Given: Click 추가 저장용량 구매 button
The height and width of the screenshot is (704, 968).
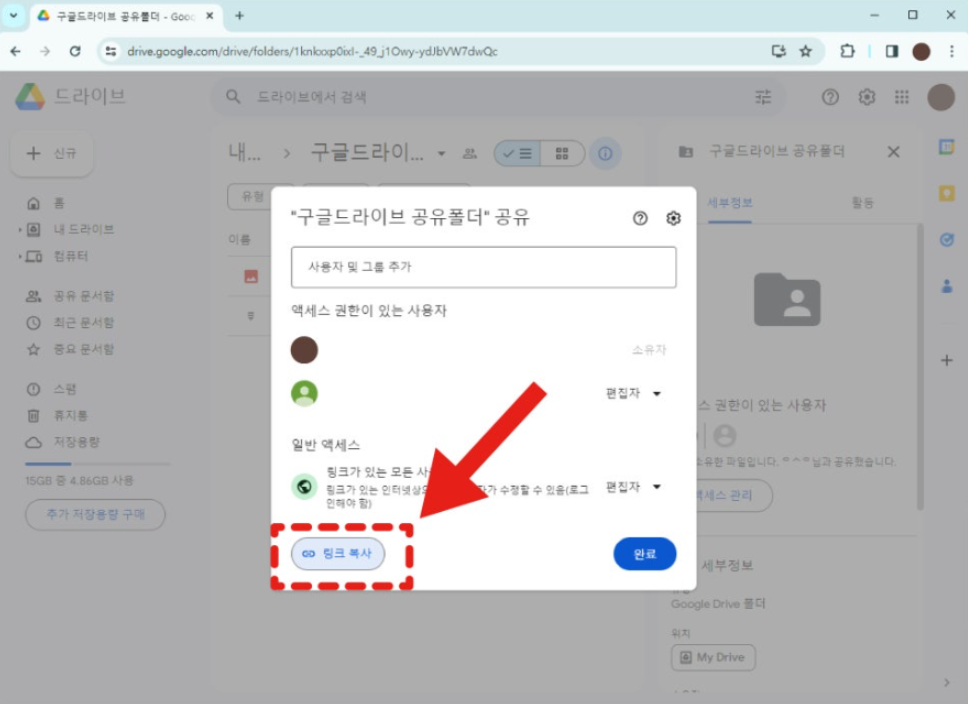Looking at the screenshot, I should point(96,514).
